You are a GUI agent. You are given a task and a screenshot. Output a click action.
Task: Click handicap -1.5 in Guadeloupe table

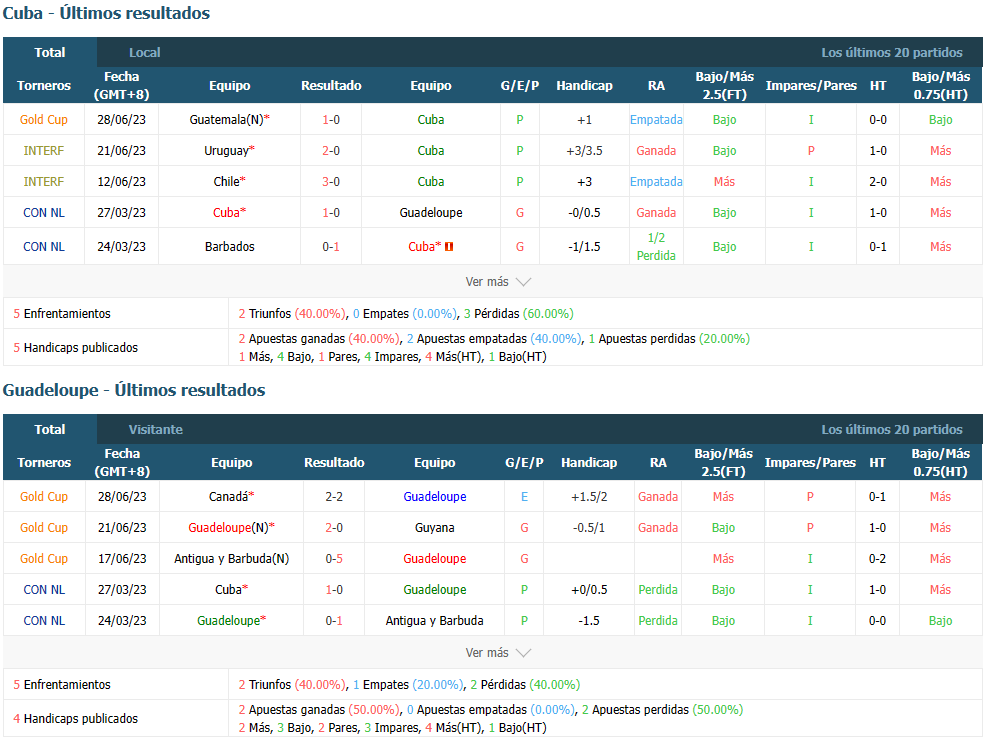pos(589,620)
